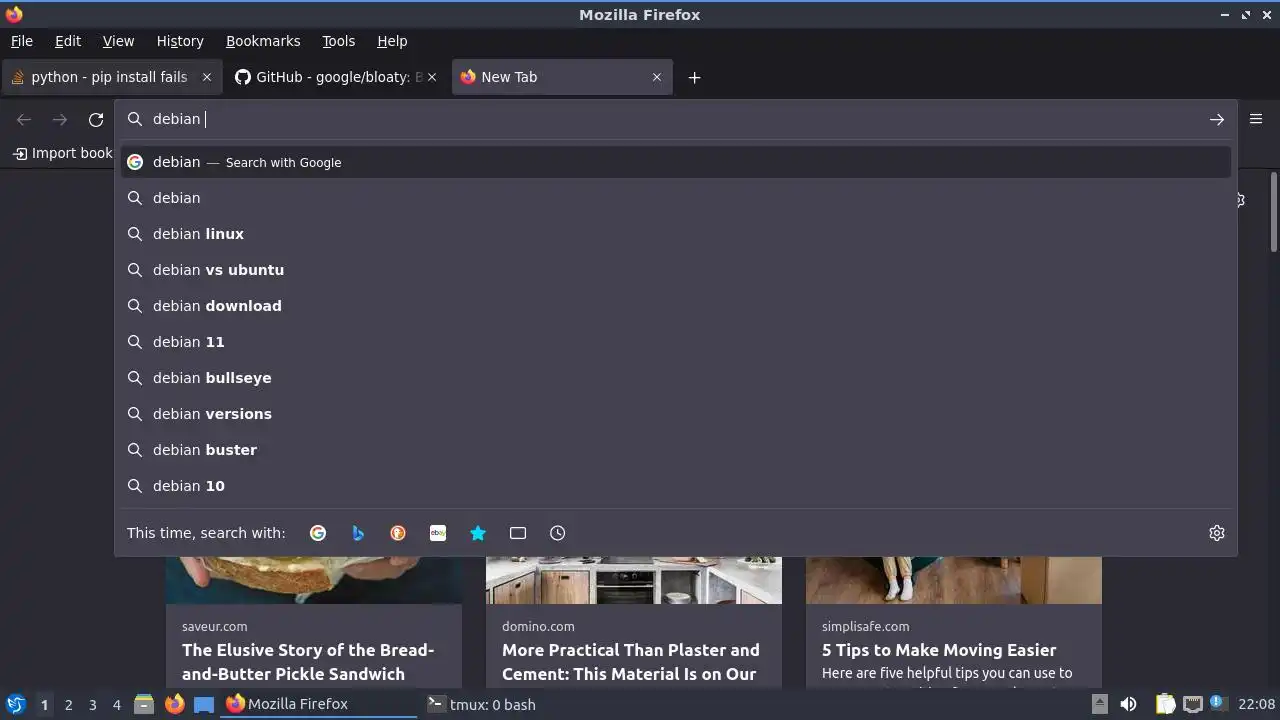The image size is (1280, 720).
Task: Open file manager from taskbar
Action: [x=144, y=704]
